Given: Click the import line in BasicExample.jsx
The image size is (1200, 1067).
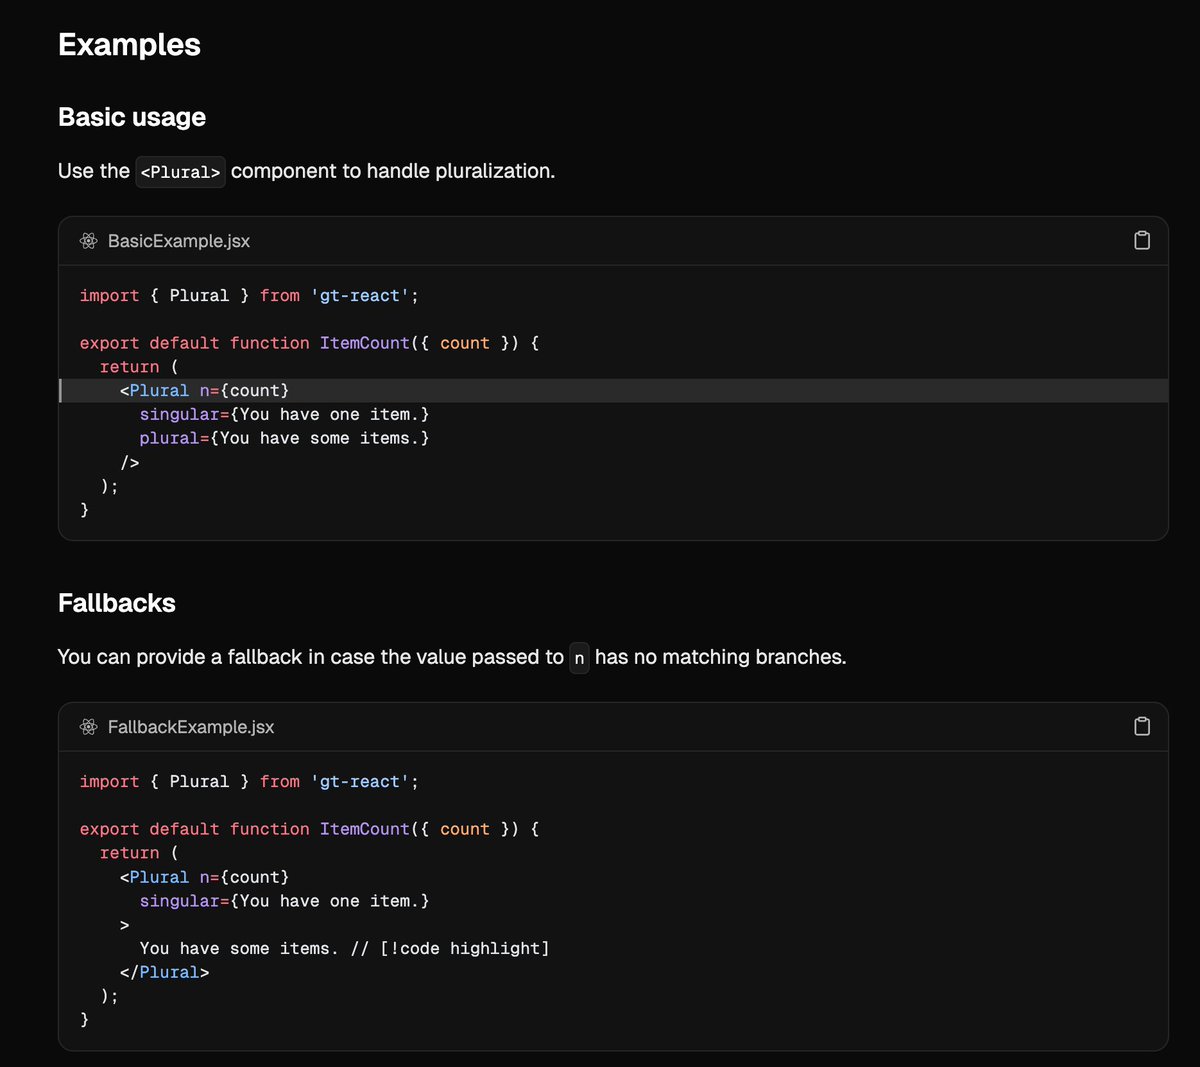Looking at the screenshot, I should click(249, 296).
